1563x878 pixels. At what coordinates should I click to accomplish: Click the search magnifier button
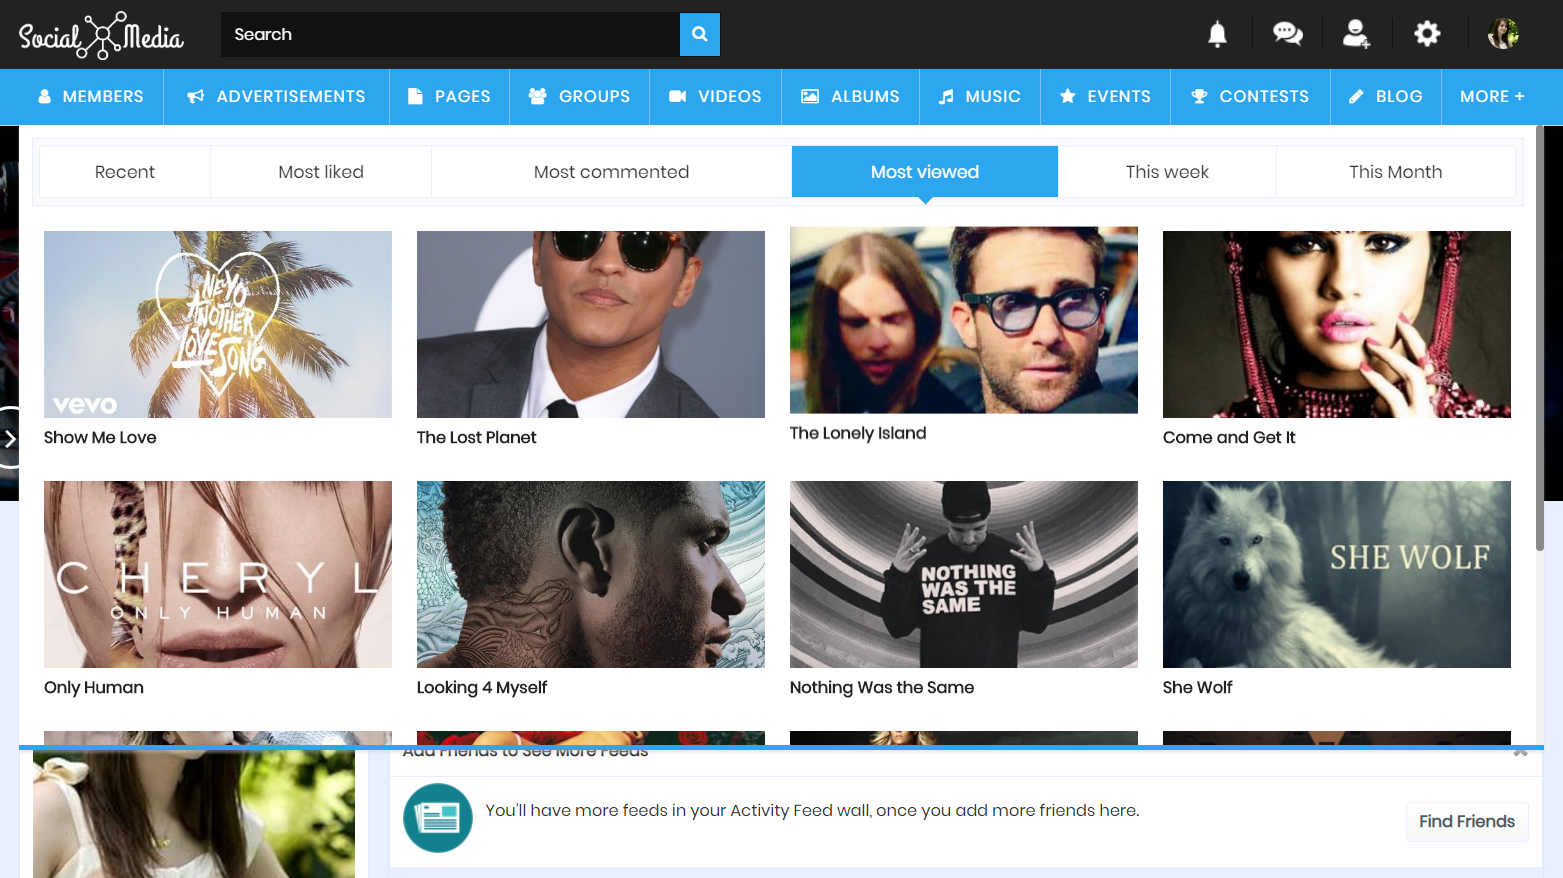[700, 34]
